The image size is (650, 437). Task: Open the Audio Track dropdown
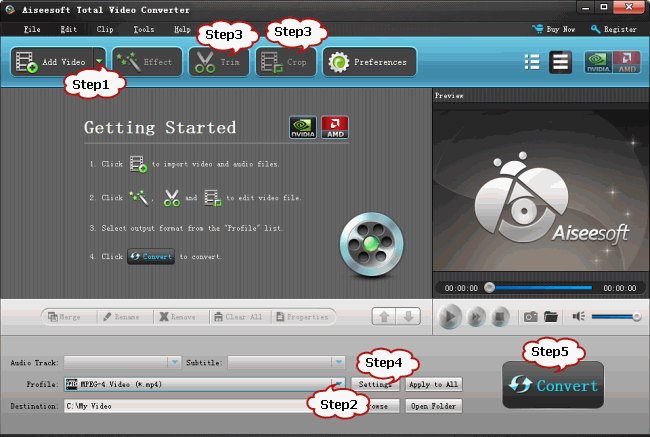tap(122, 362)
